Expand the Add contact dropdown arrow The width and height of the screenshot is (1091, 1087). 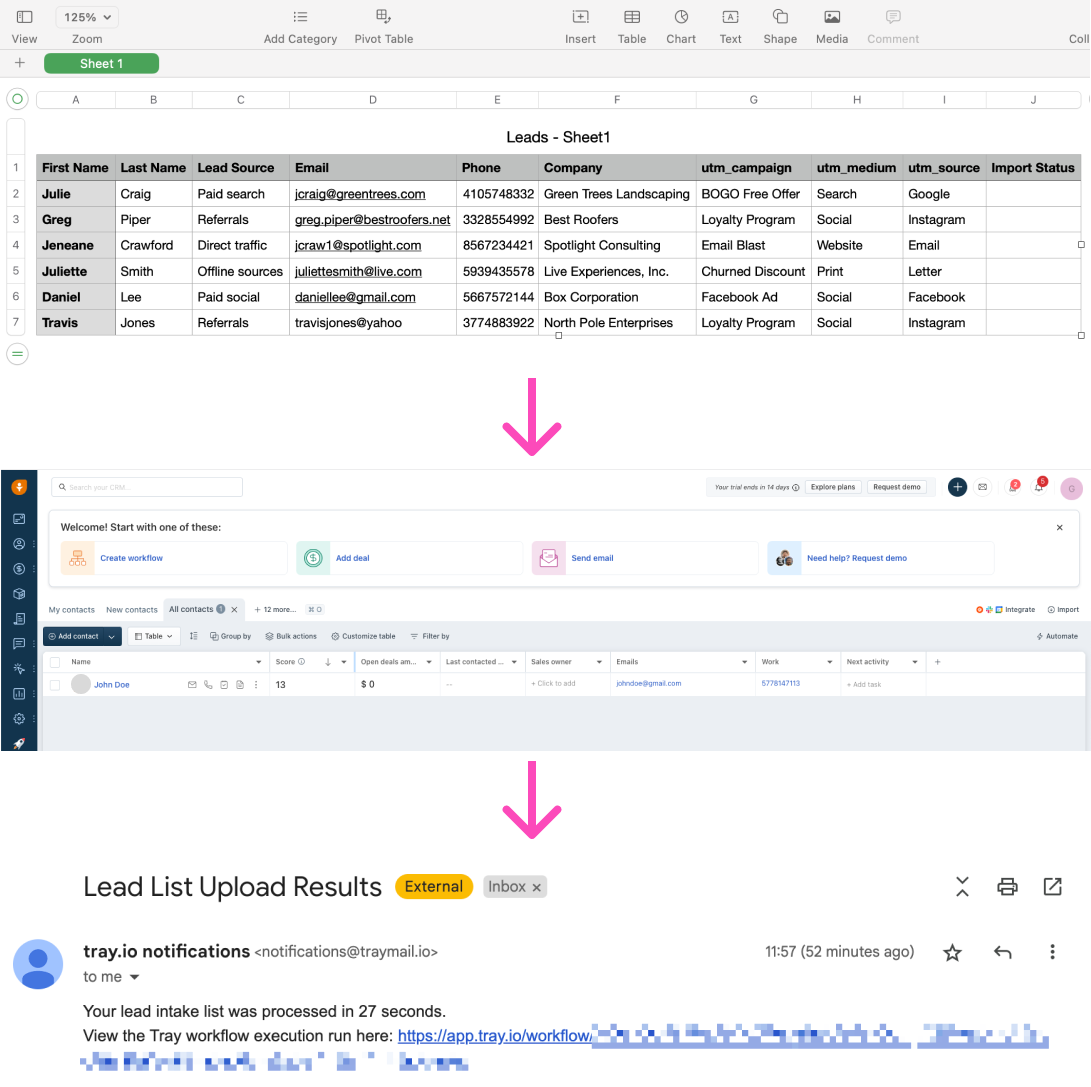(112, 636)
